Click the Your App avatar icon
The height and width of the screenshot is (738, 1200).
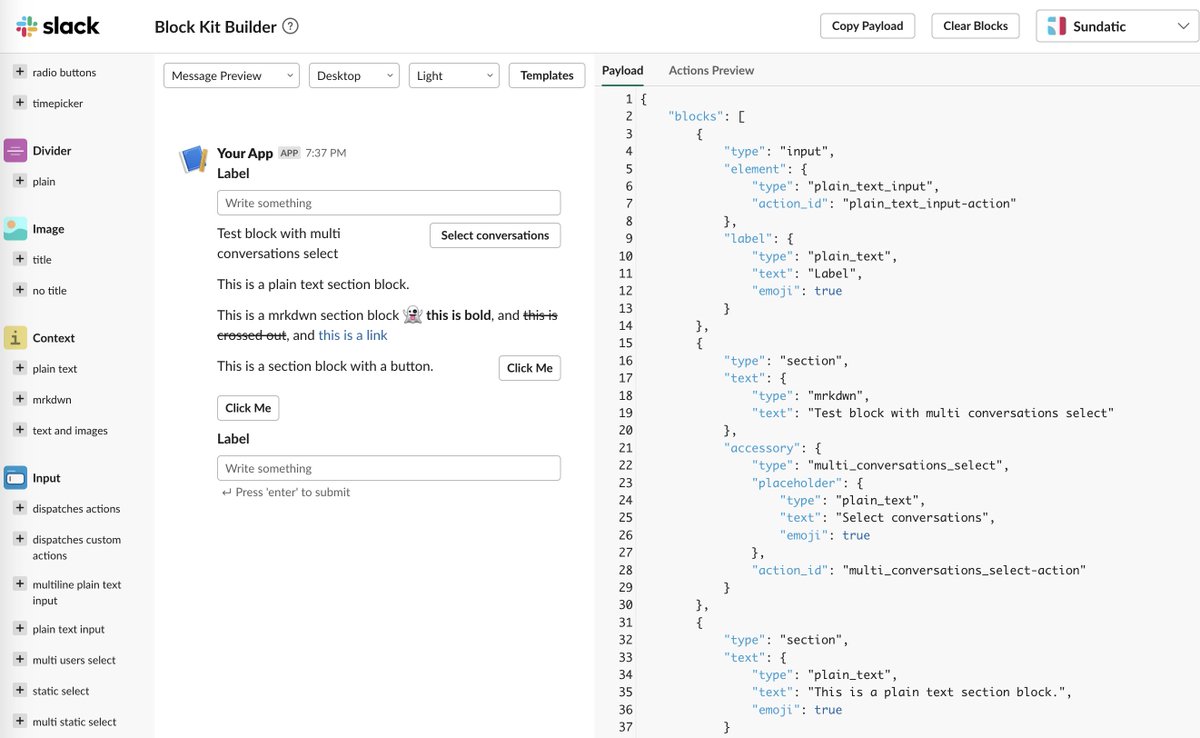(192, 159)
